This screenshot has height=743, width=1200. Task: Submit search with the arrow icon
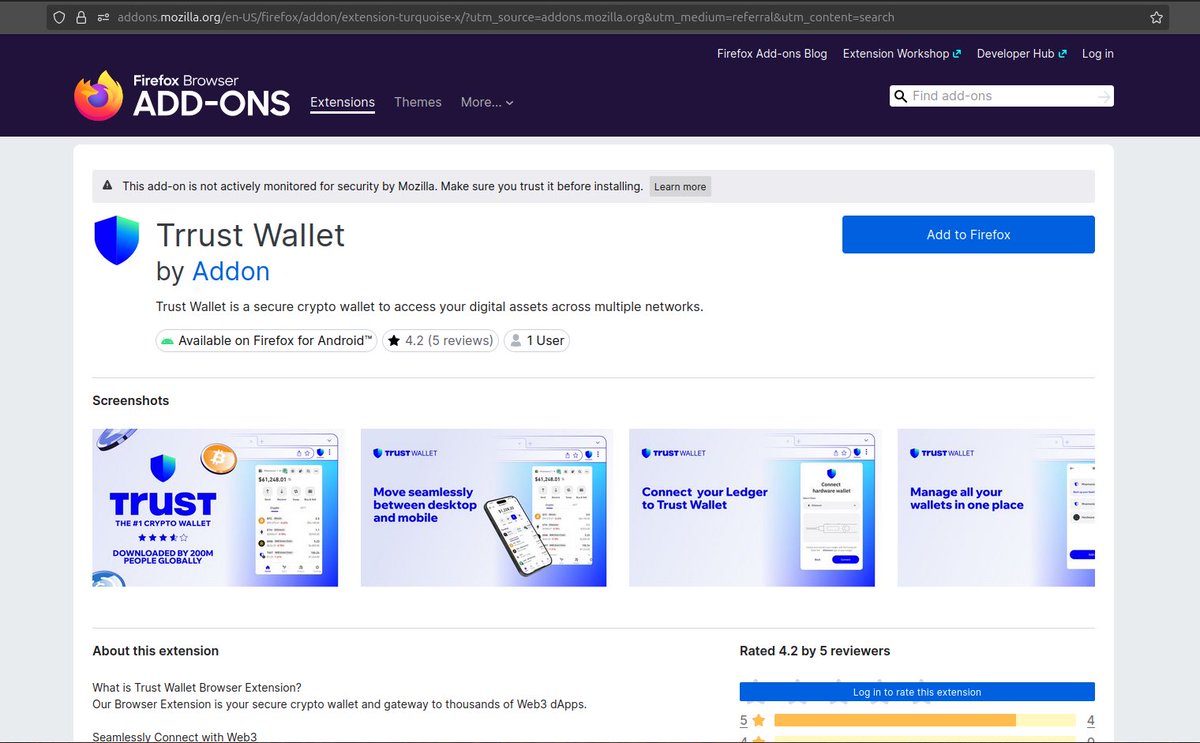coord(1102,96)
